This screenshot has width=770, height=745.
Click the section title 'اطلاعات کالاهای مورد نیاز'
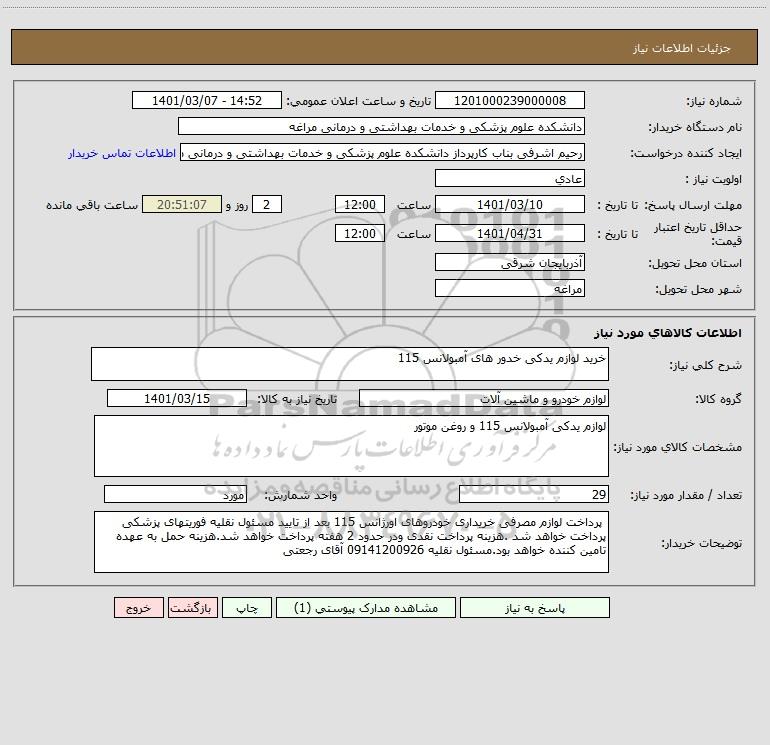[x=668, y=333]
